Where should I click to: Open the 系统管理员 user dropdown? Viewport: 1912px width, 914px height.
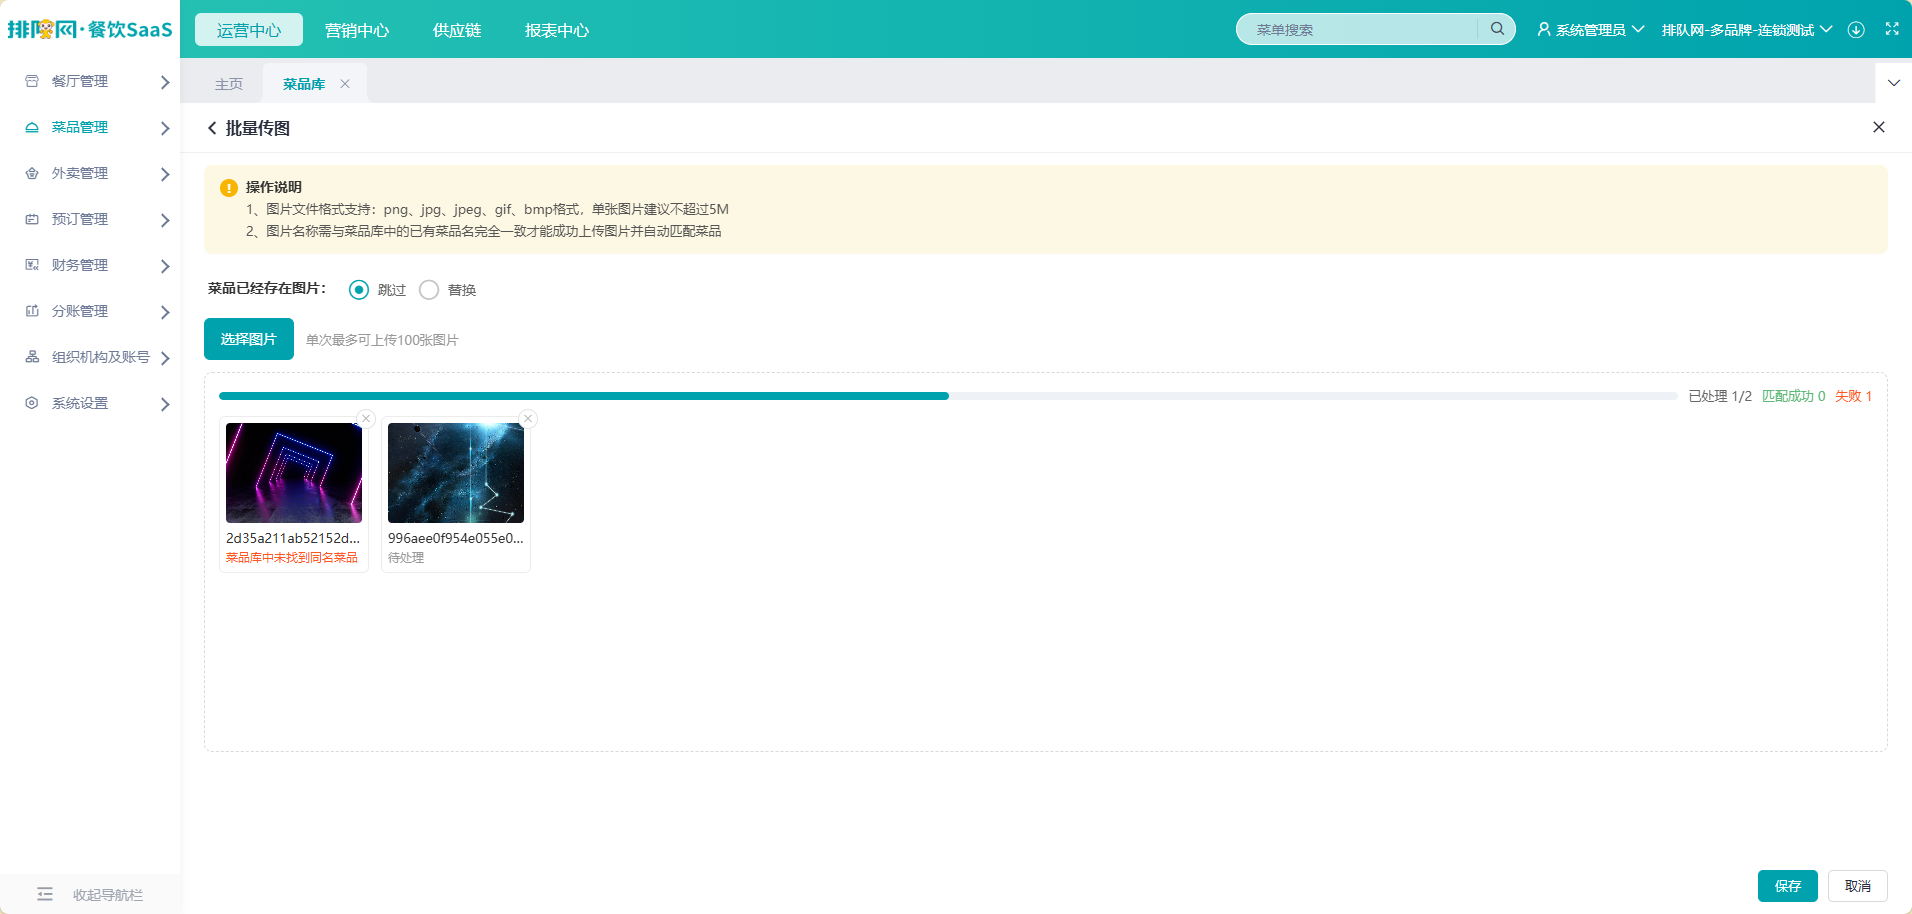(1590, 30)
